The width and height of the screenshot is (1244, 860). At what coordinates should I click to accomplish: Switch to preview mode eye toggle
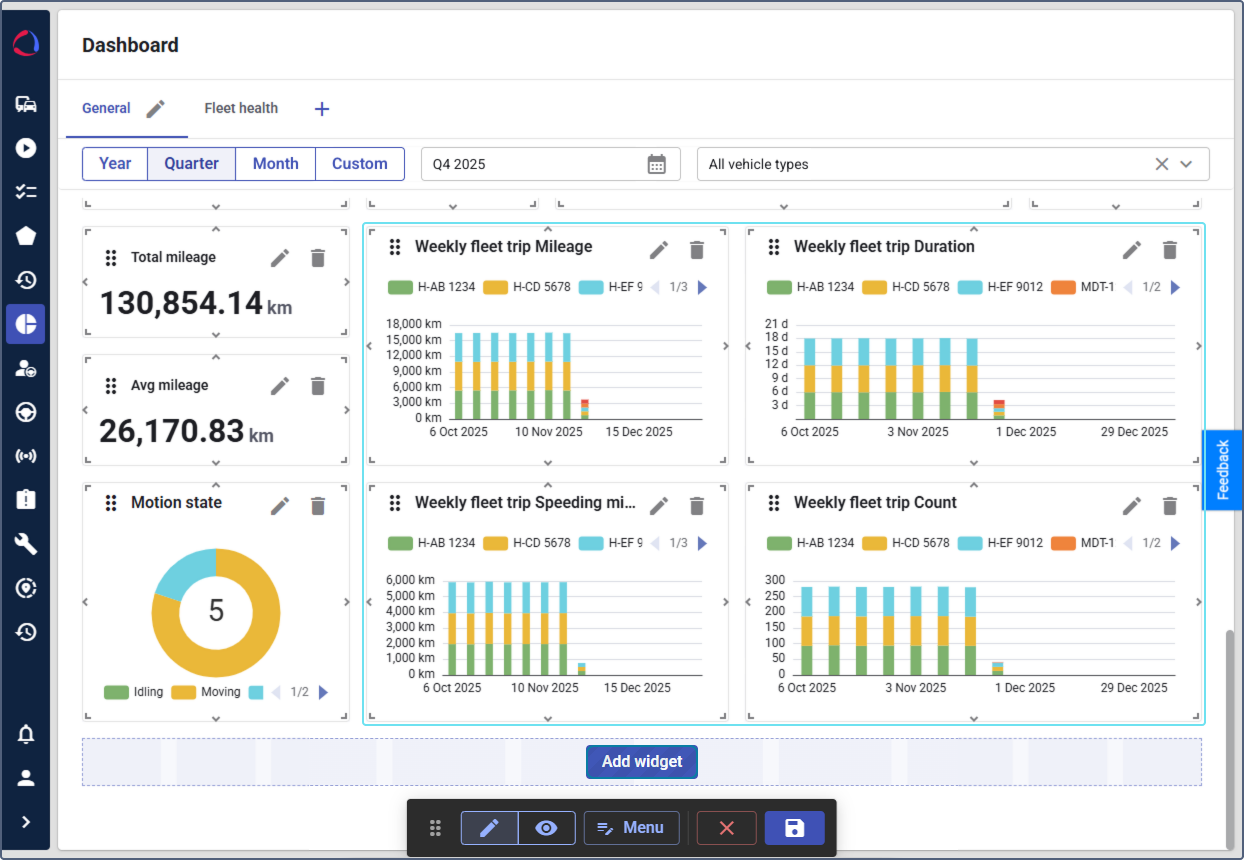[546, 828]
